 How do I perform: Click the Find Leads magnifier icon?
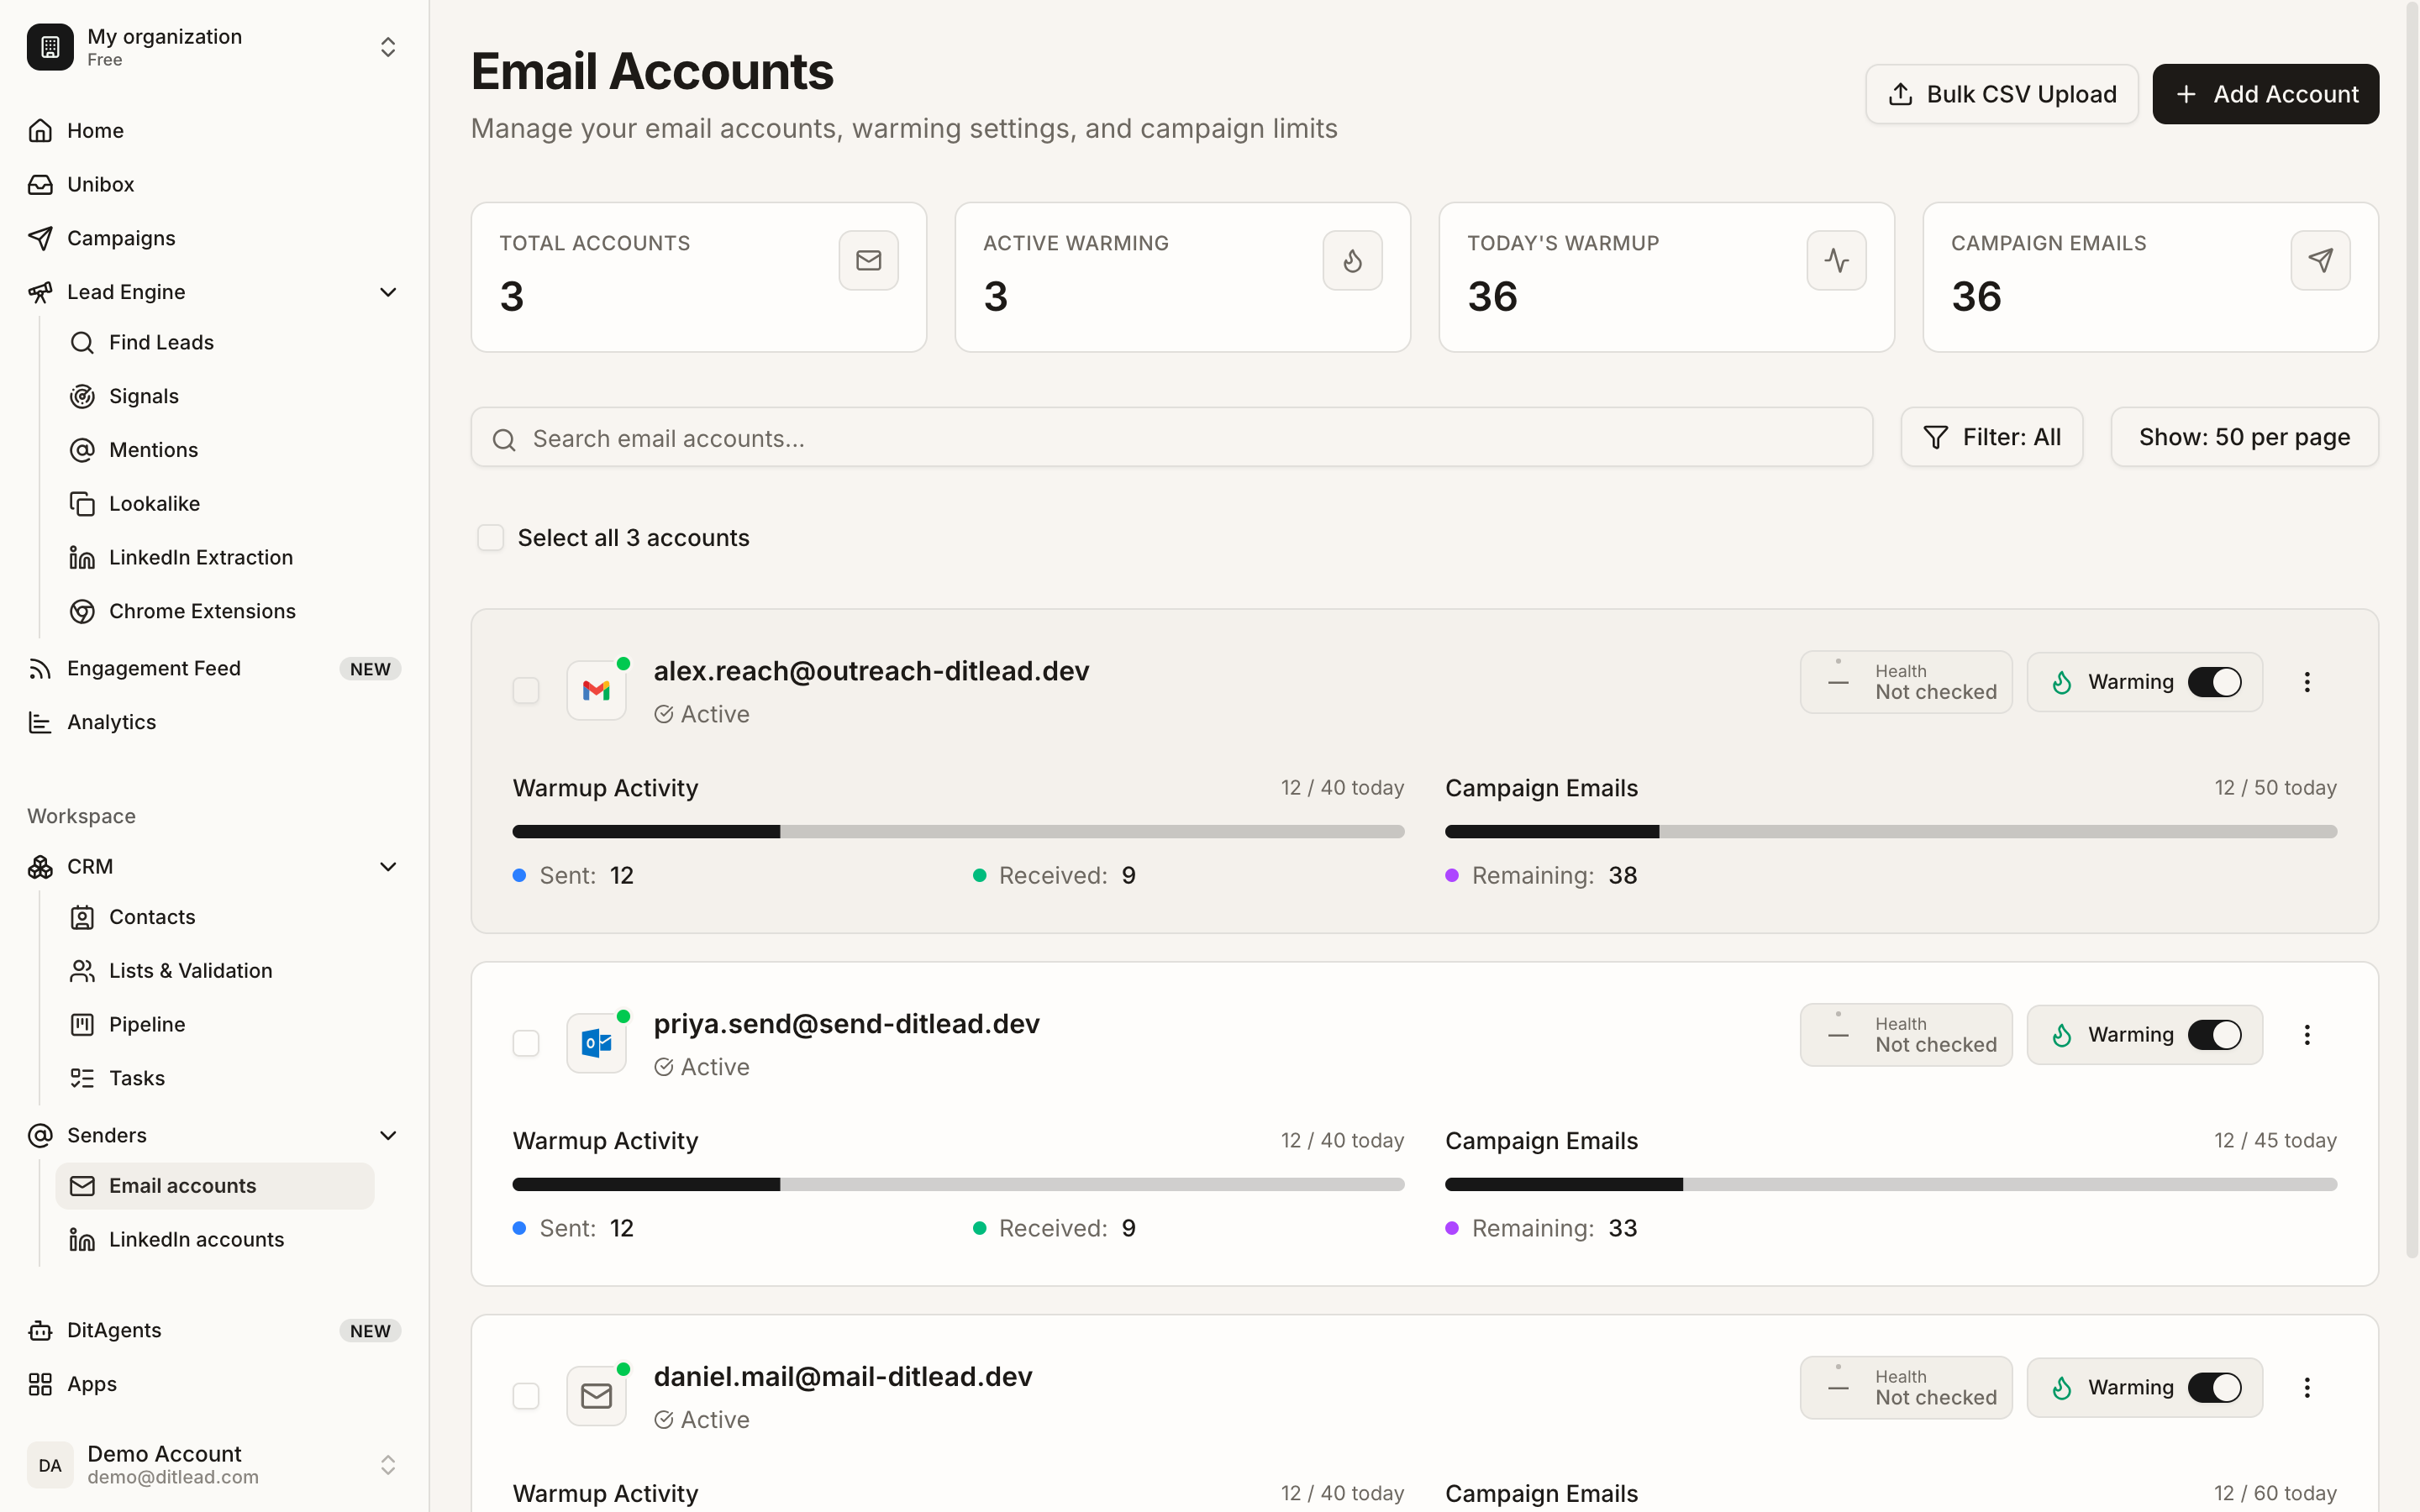click(82, 343)
